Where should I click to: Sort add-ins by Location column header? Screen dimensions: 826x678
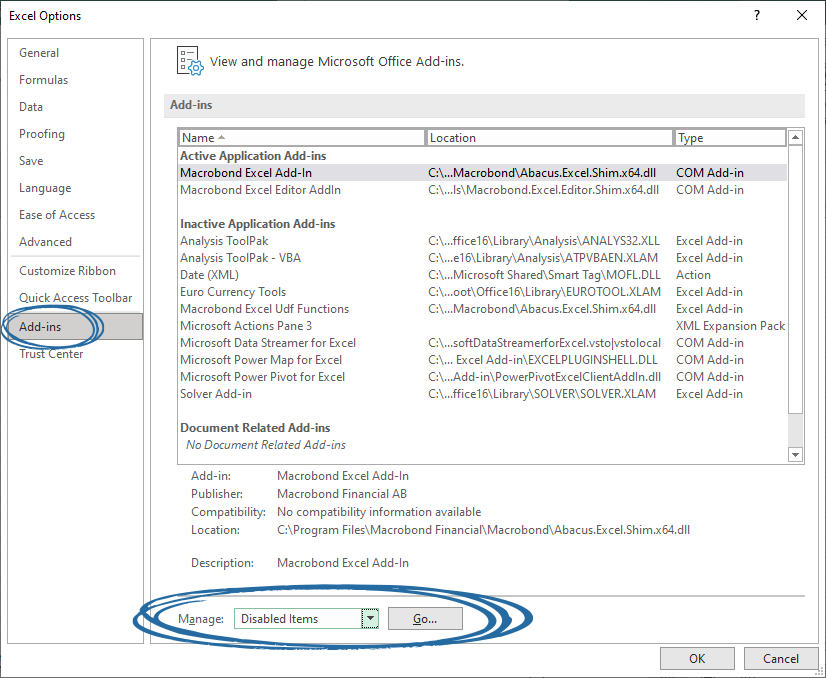[549, 137]
